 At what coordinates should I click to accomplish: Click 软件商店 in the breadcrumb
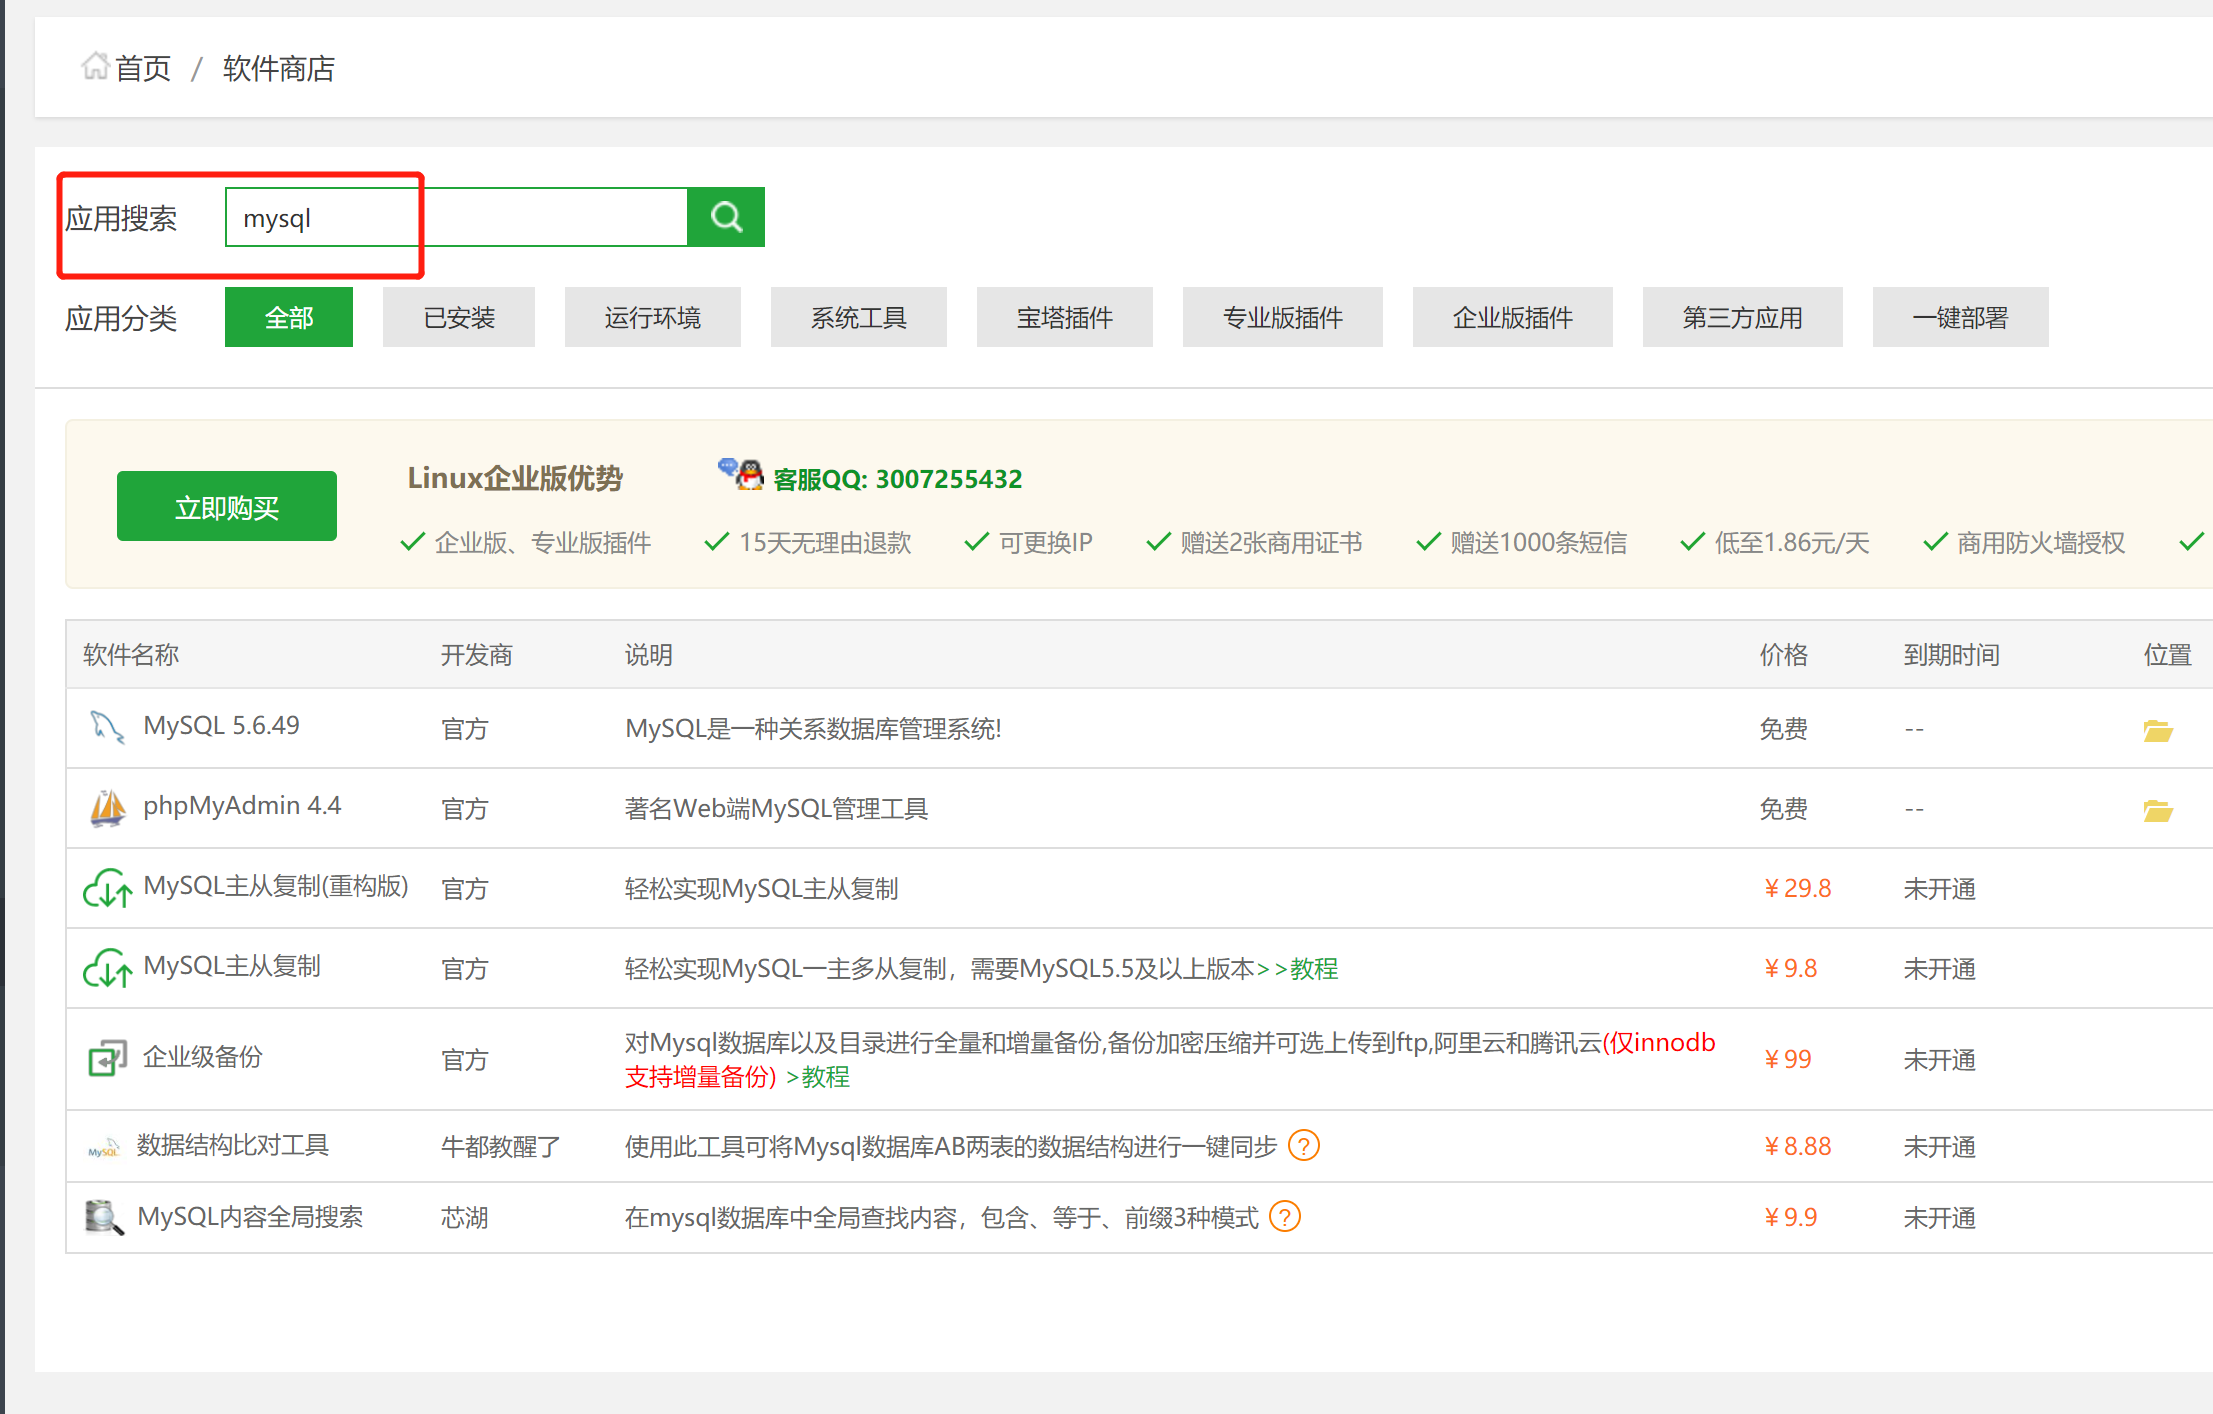click(279, 68)
